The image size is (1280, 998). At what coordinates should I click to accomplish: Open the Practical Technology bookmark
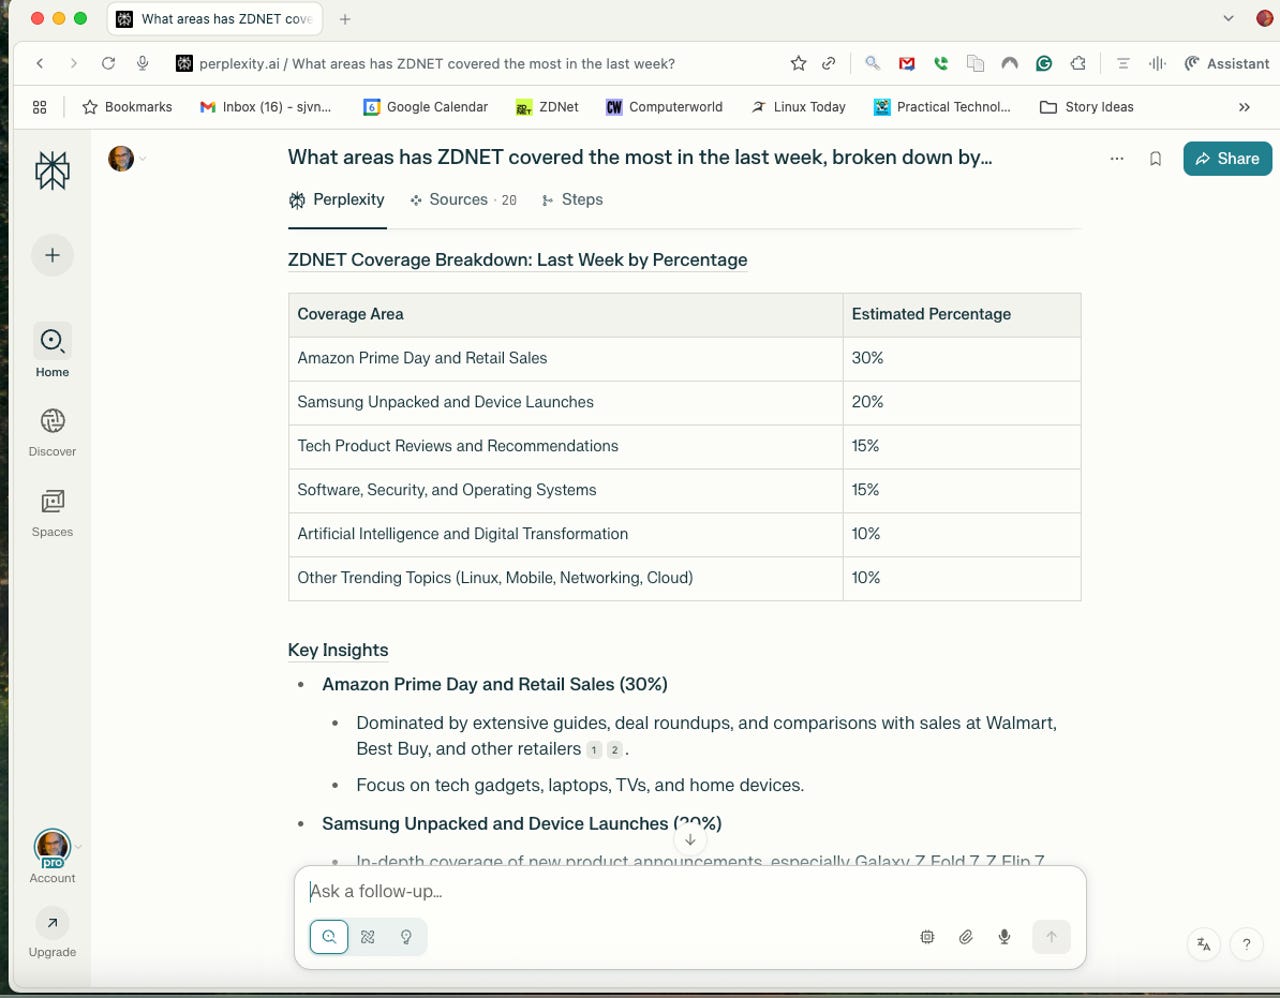coord(942,107)
